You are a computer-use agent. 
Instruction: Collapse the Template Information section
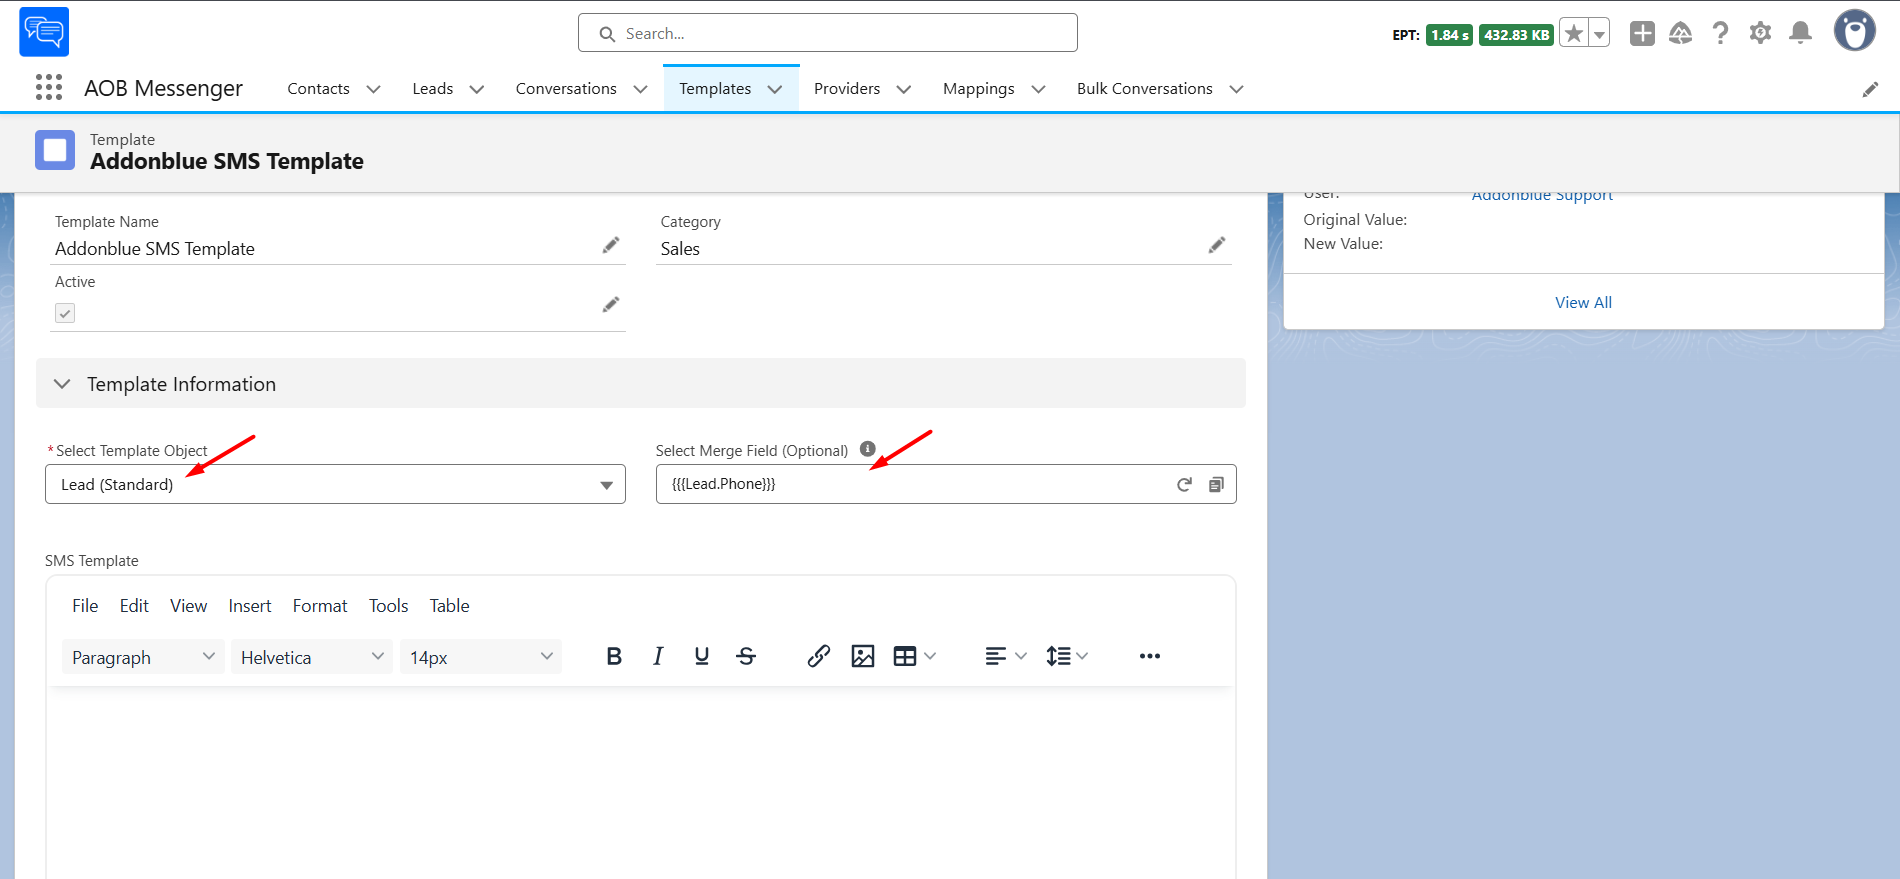[x=62, y=384]
